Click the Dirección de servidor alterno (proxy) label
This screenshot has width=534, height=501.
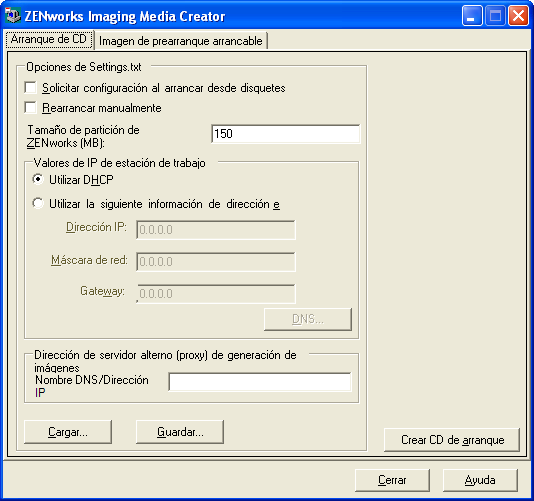[166, 361]
